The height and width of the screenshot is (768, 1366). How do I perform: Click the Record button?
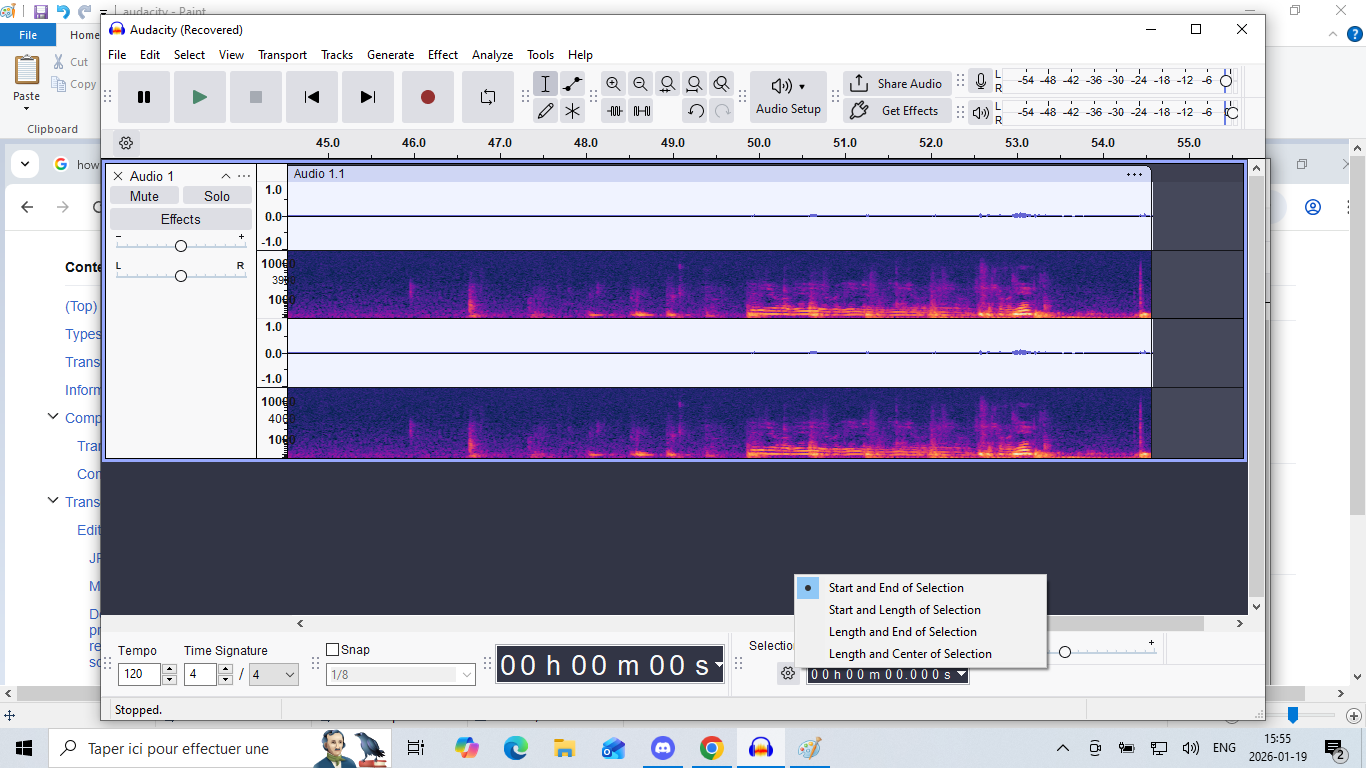click(x=428, y=97)
